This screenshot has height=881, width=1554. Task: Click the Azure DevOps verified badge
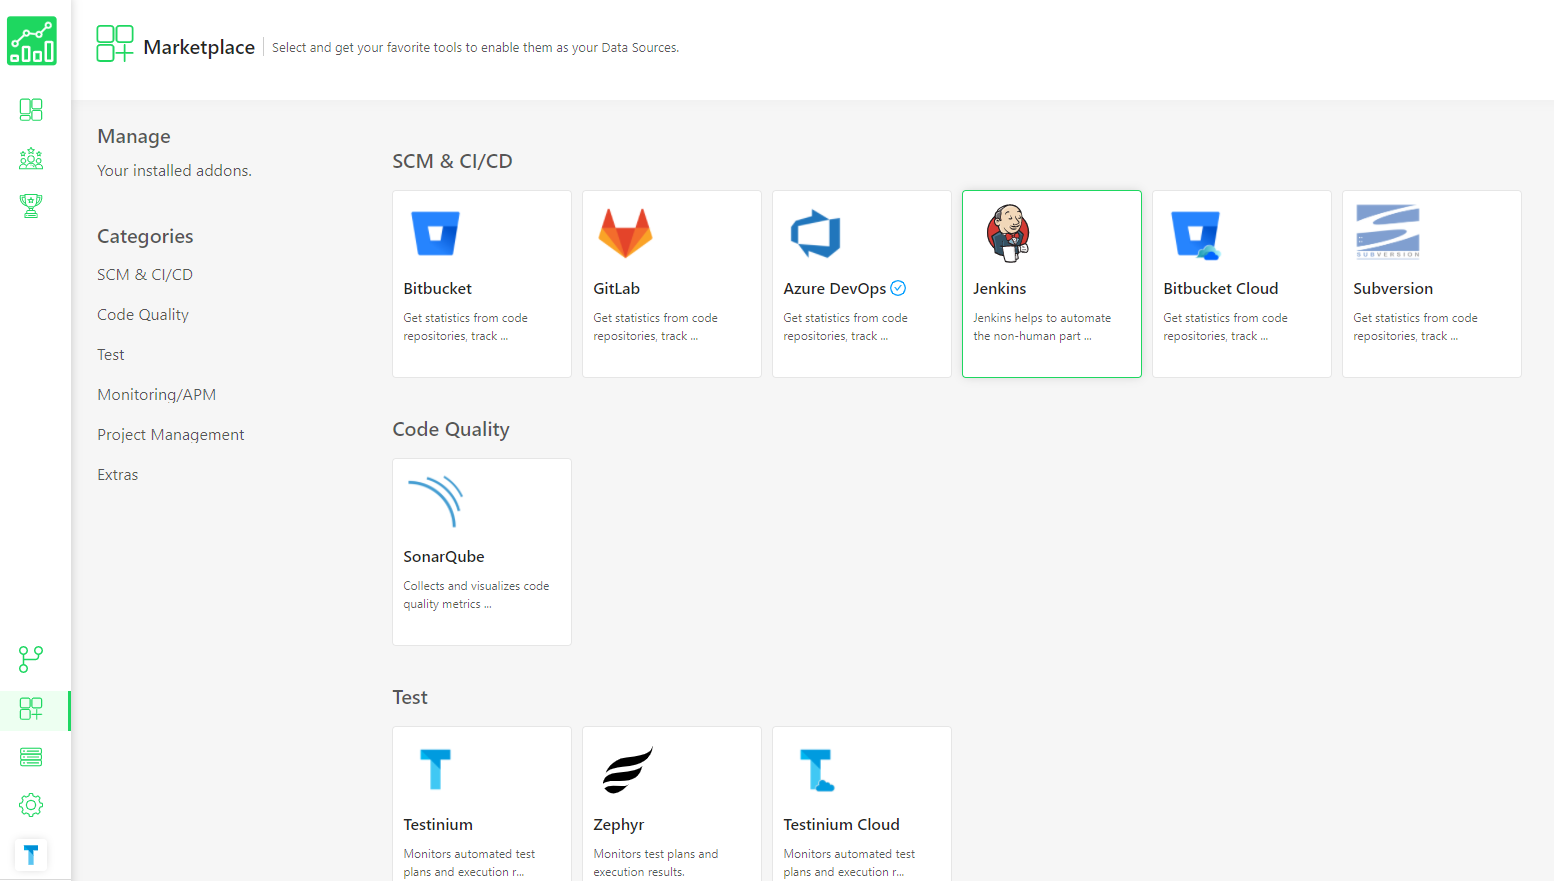pos(898,288)
